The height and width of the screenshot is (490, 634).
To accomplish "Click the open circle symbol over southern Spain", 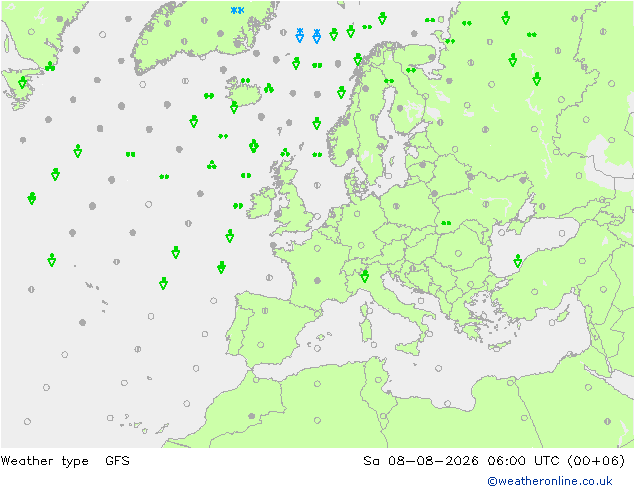I will click(260, 345).
